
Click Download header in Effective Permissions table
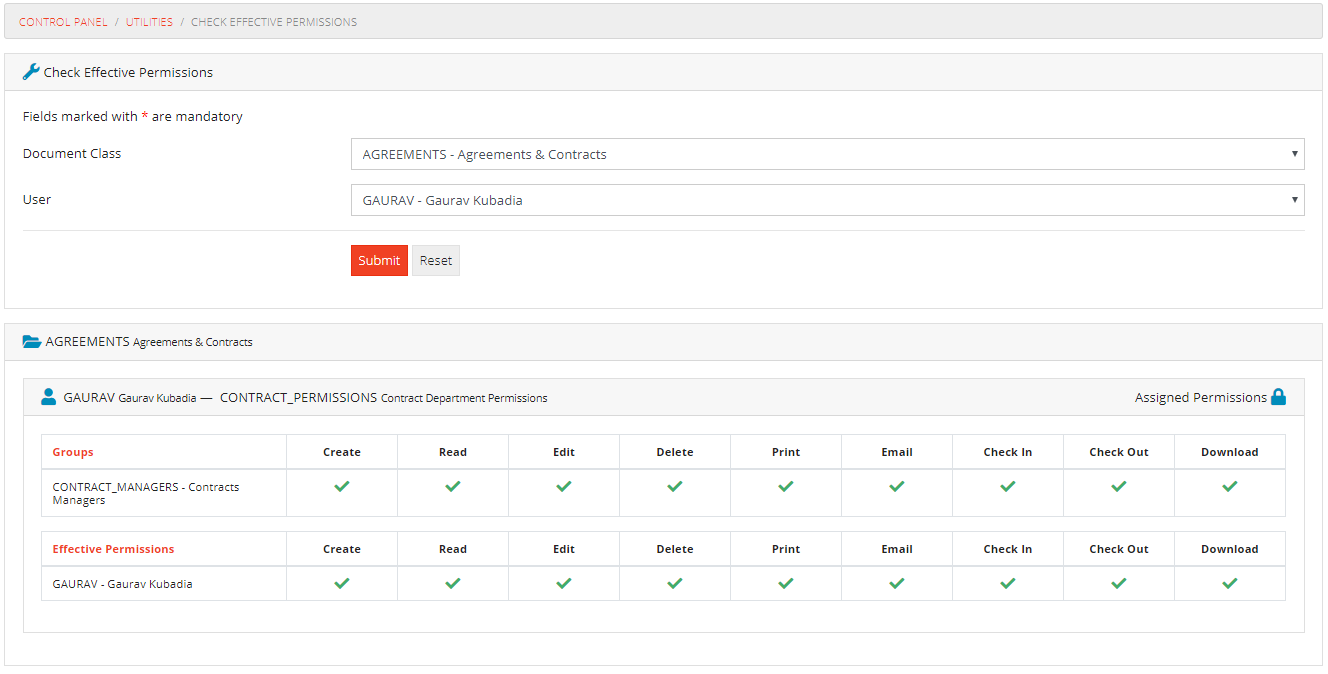tap(1230, 549)
